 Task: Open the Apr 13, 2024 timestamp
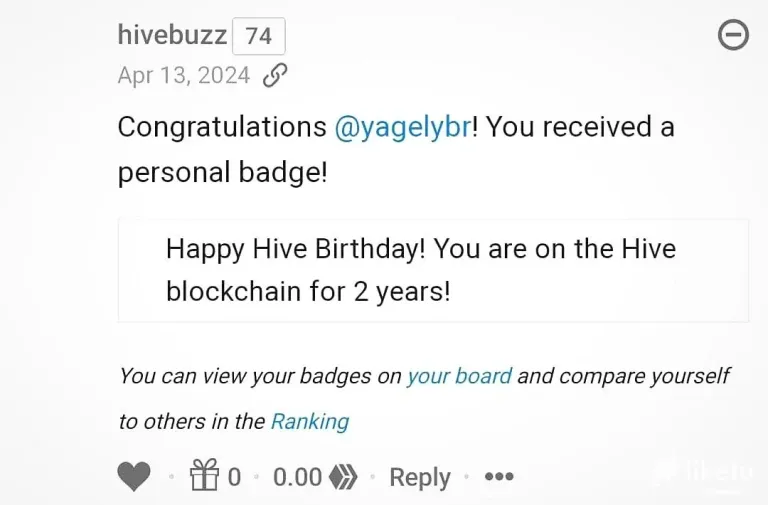click(x=184, y=75)
